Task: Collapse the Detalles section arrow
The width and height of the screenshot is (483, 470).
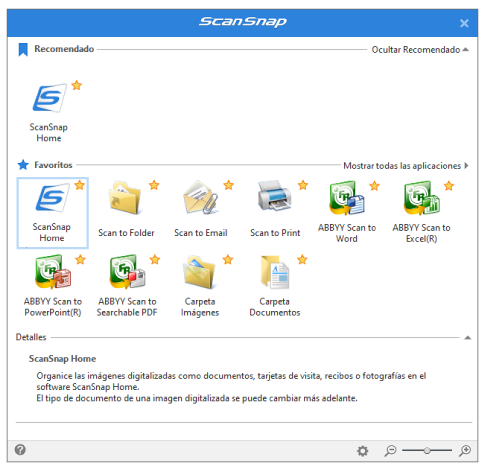Action: [467, 338]
